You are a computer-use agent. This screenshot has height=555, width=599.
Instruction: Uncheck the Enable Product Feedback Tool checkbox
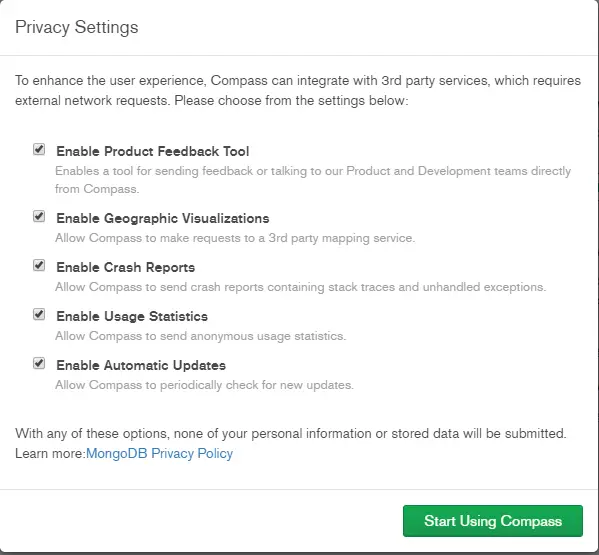pyautogui.click(x=39, y=149)
